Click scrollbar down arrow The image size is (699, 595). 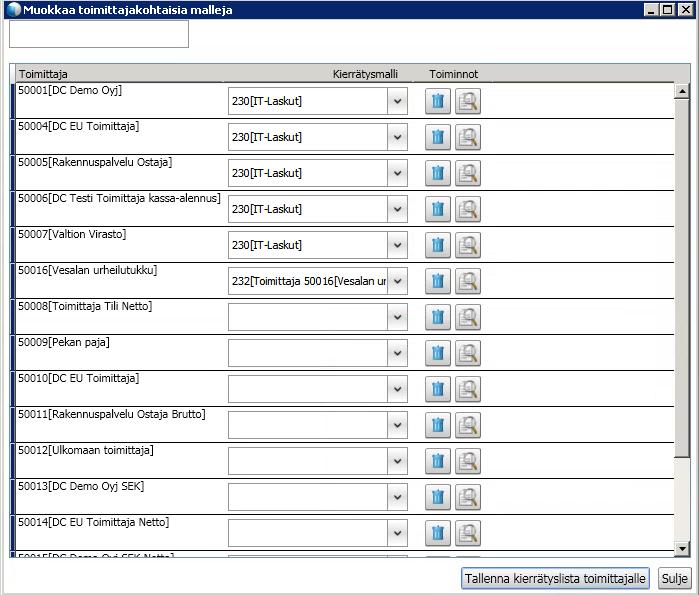[682, 549]
